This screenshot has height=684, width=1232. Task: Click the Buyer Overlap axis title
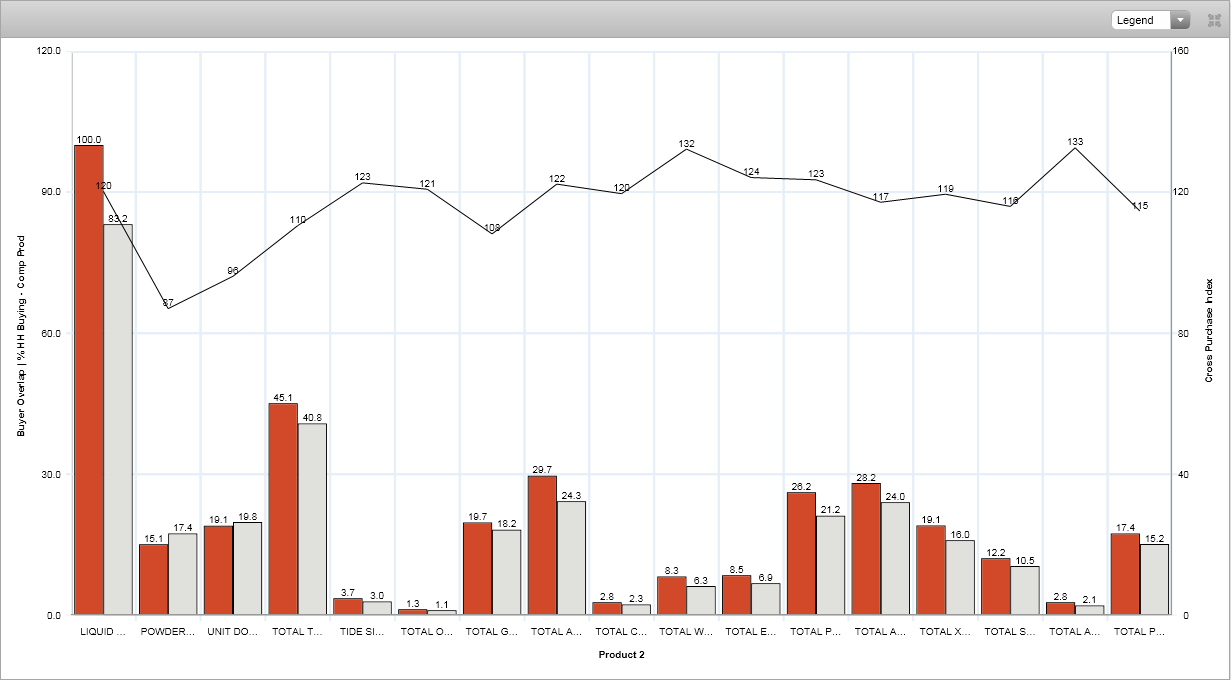point(21,336)
